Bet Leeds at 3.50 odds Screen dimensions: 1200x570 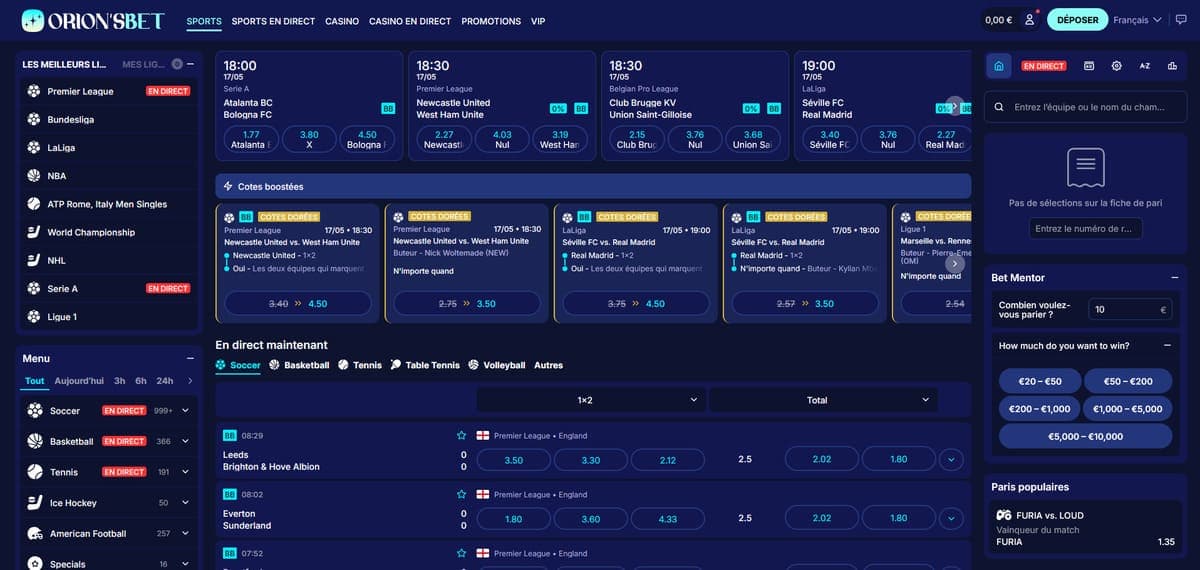(x=514, y=460)
